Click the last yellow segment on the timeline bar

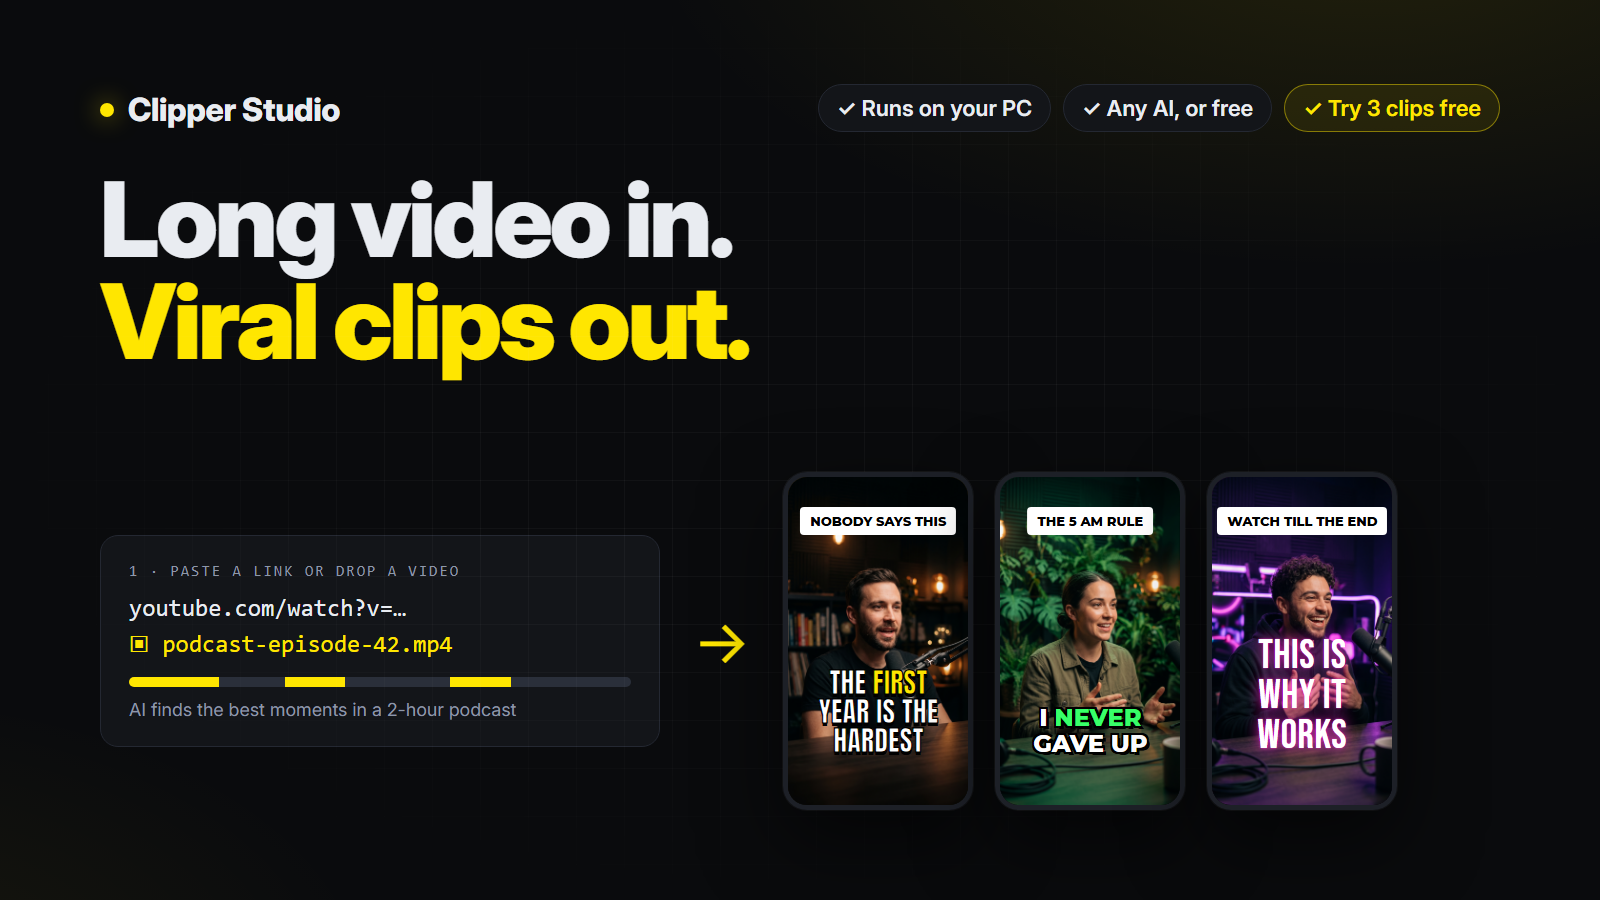tap(480, 682)
